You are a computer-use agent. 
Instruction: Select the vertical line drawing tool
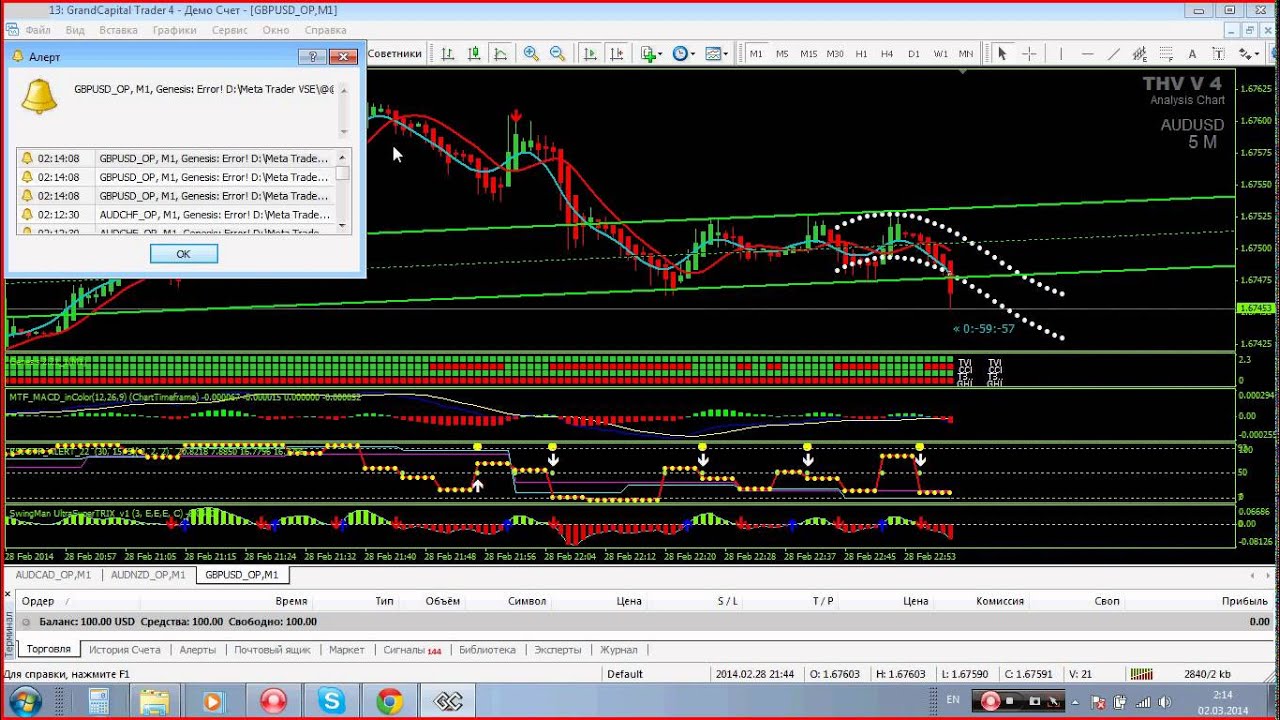click(x=1061, y=54)
